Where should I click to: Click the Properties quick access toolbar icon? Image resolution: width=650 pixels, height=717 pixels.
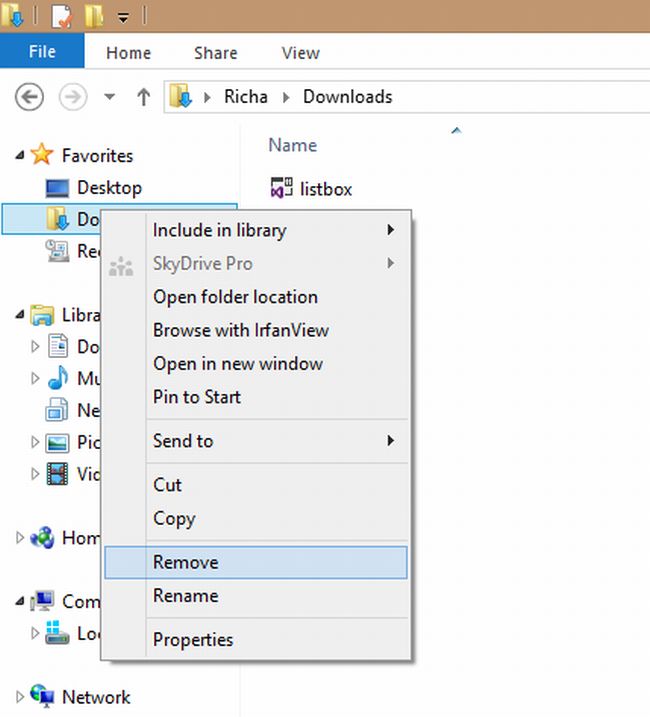tap(61, 16)
